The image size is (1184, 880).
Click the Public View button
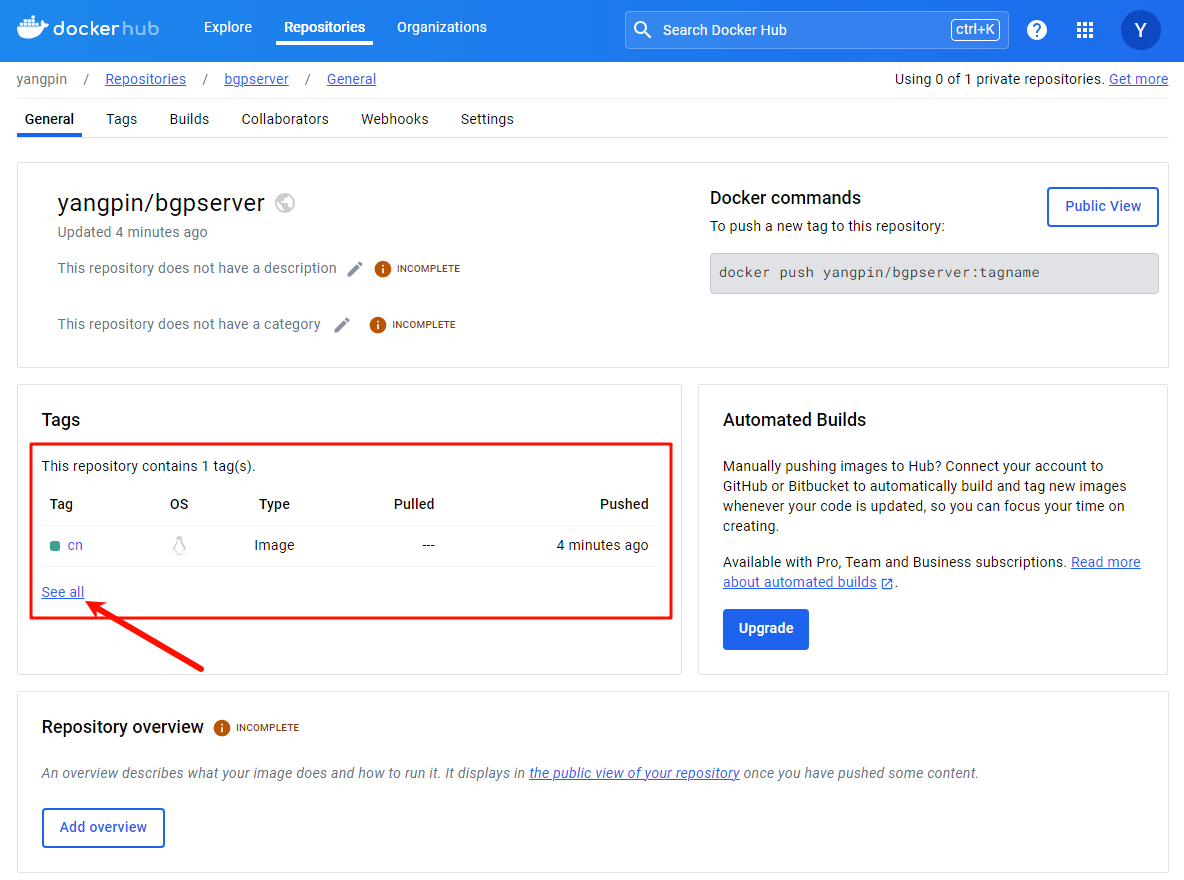point(1102,206)
